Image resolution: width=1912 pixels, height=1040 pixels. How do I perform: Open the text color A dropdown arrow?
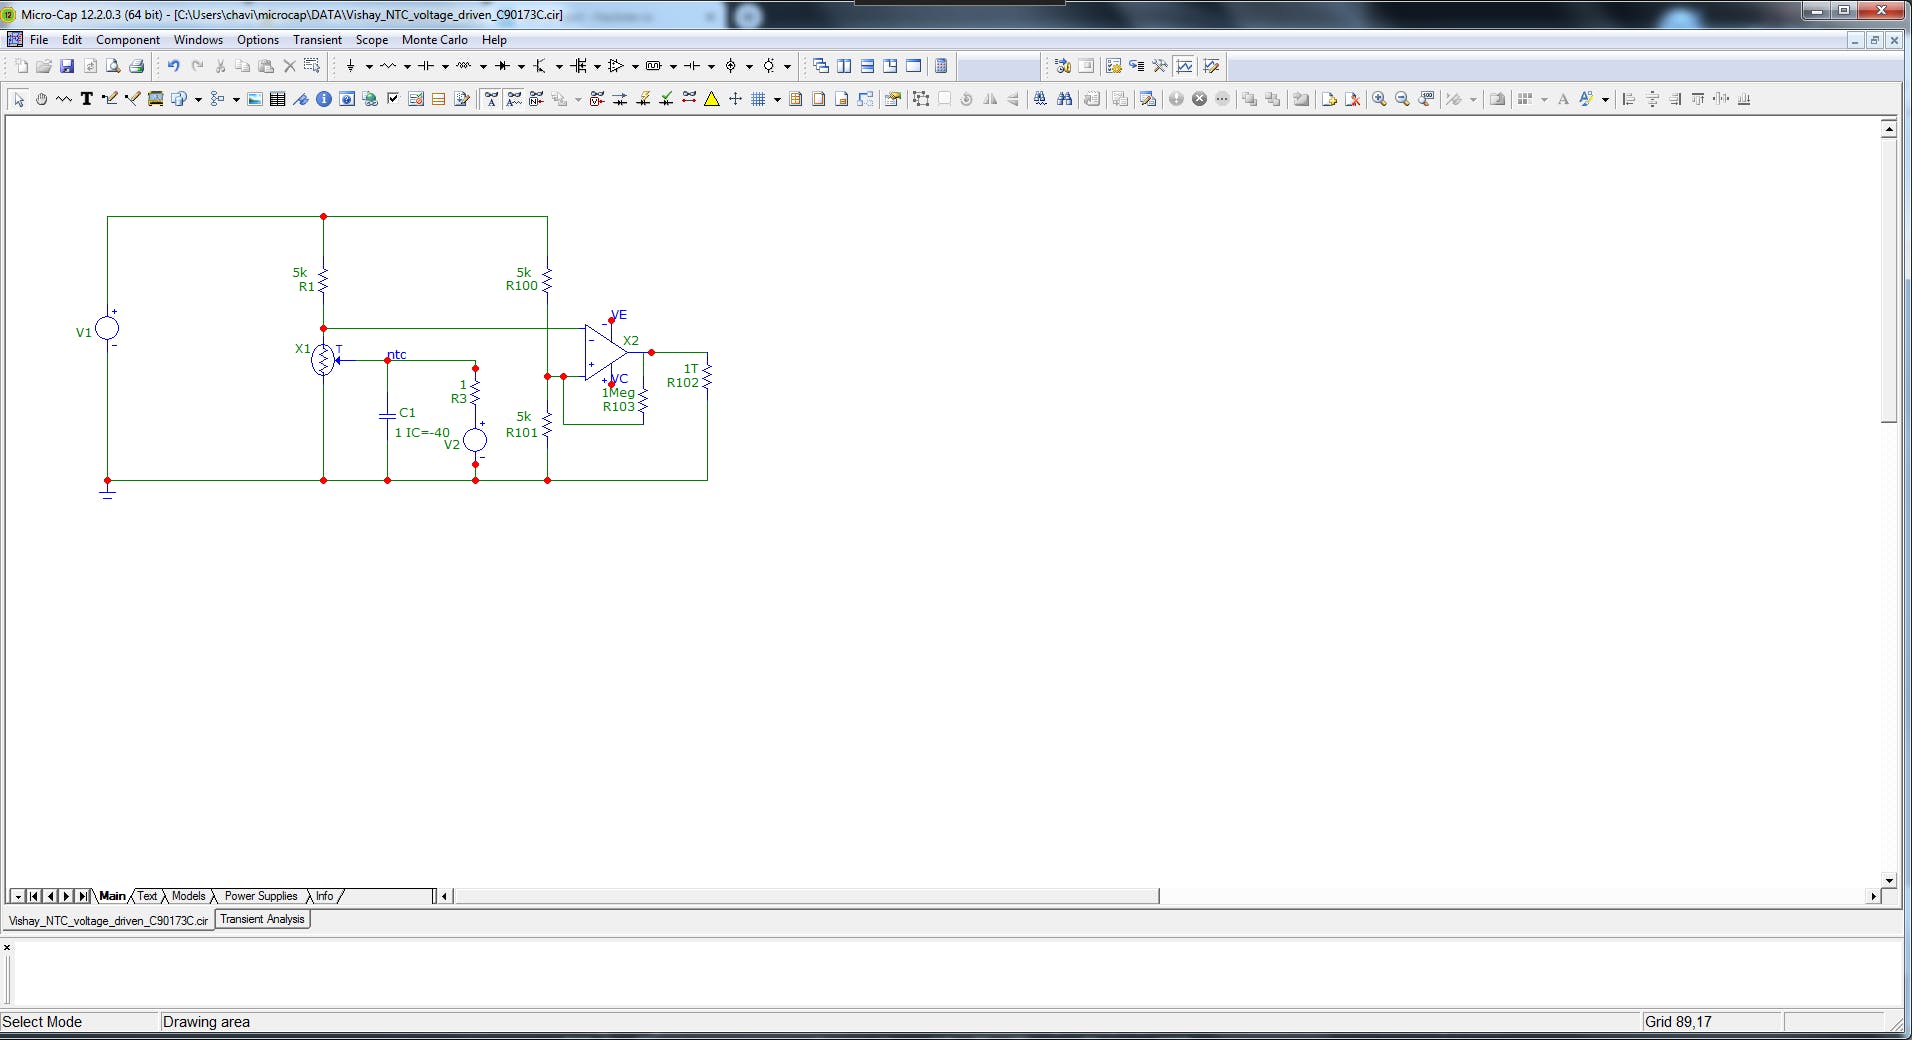click(x=1605, y=100)
